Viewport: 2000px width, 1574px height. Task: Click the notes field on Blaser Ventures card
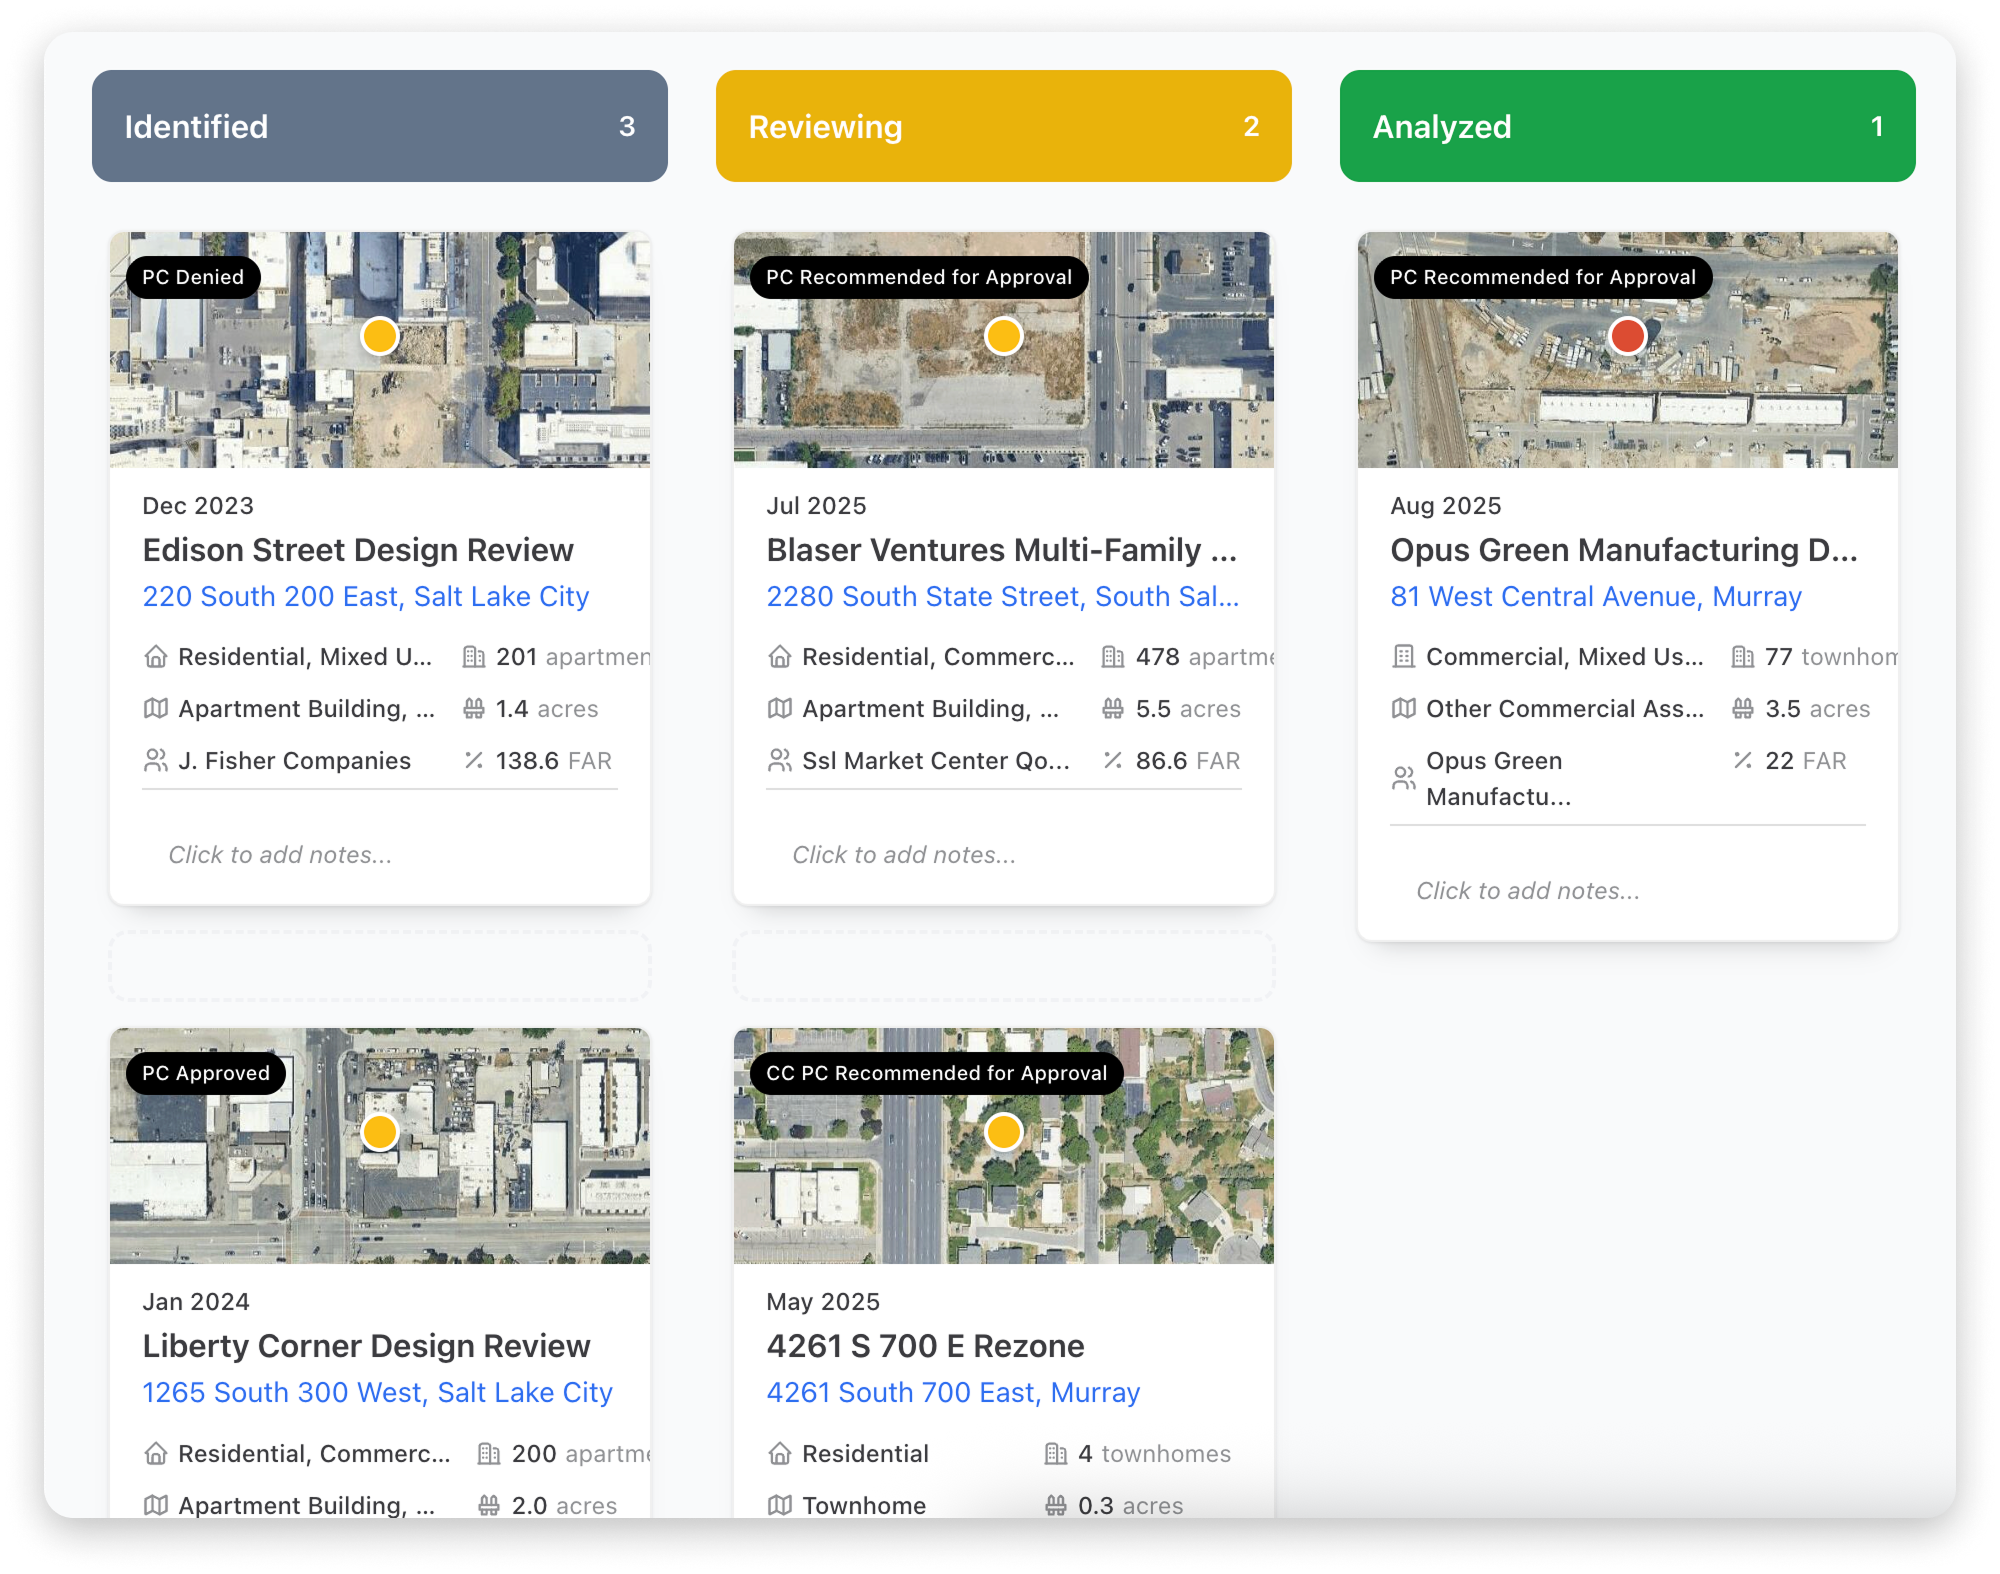point(904,855)
